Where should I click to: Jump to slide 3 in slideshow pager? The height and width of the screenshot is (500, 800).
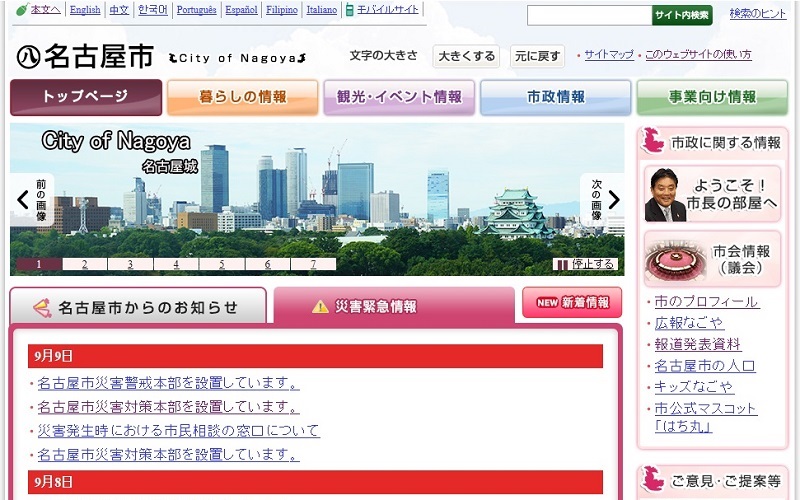click(x=131, y=264)
